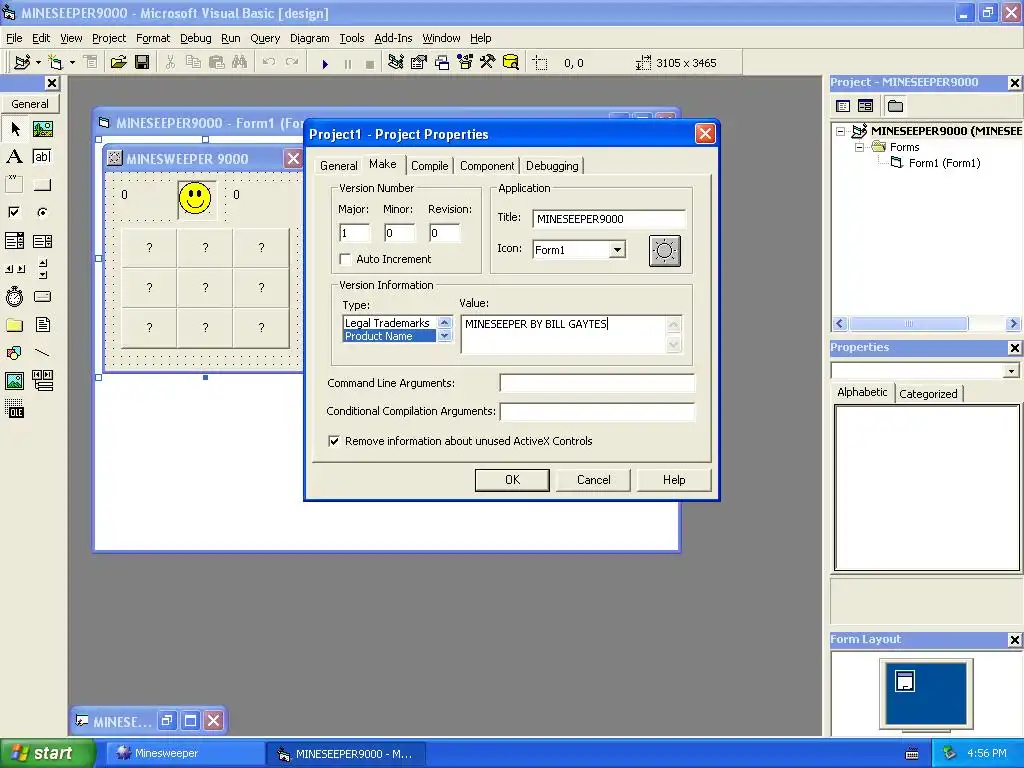Select the PictureBox tool in toolbox
The height and width of the screenshot is (768, 1024).
(x=42, y=129)
